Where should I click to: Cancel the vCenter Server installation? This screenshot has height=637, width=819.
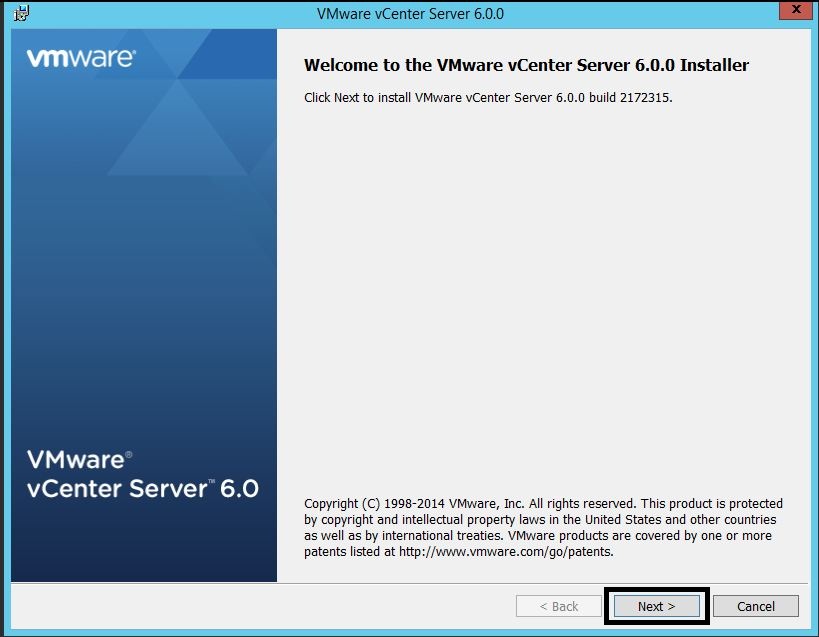tap(756, 606)
